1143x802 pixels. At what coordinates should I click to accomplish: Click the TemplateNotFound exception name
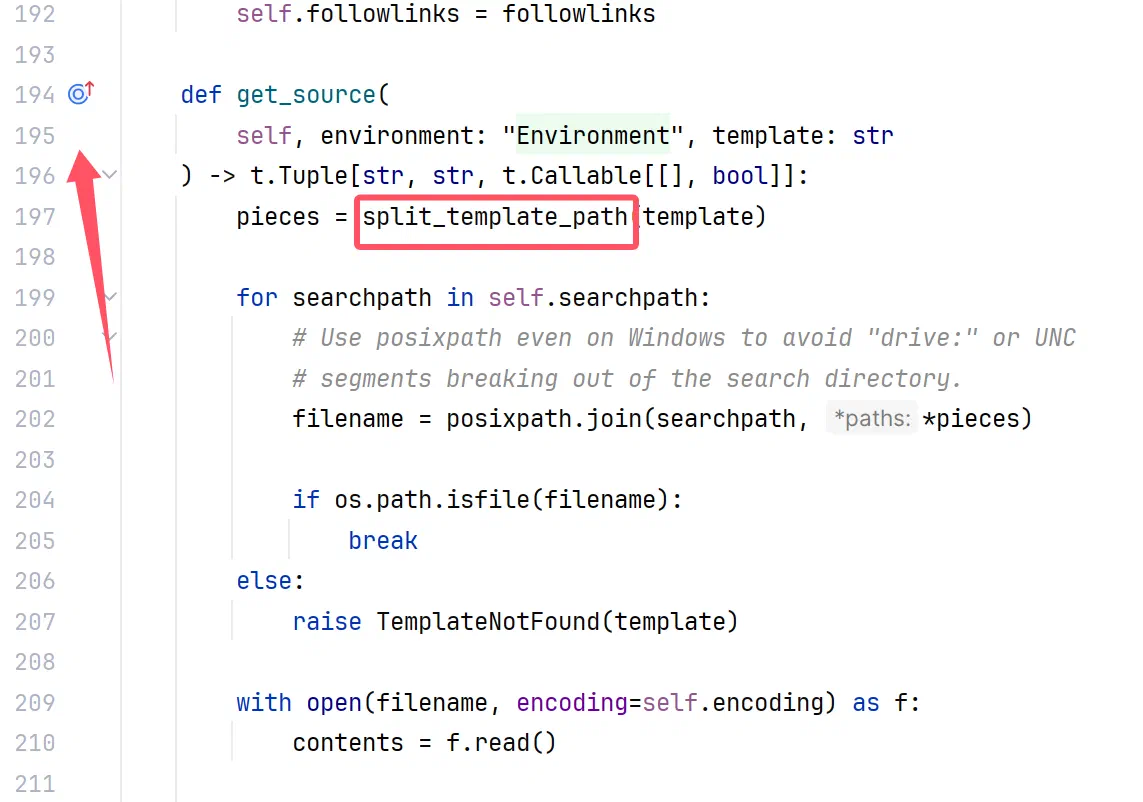click(x=488, y=622)
